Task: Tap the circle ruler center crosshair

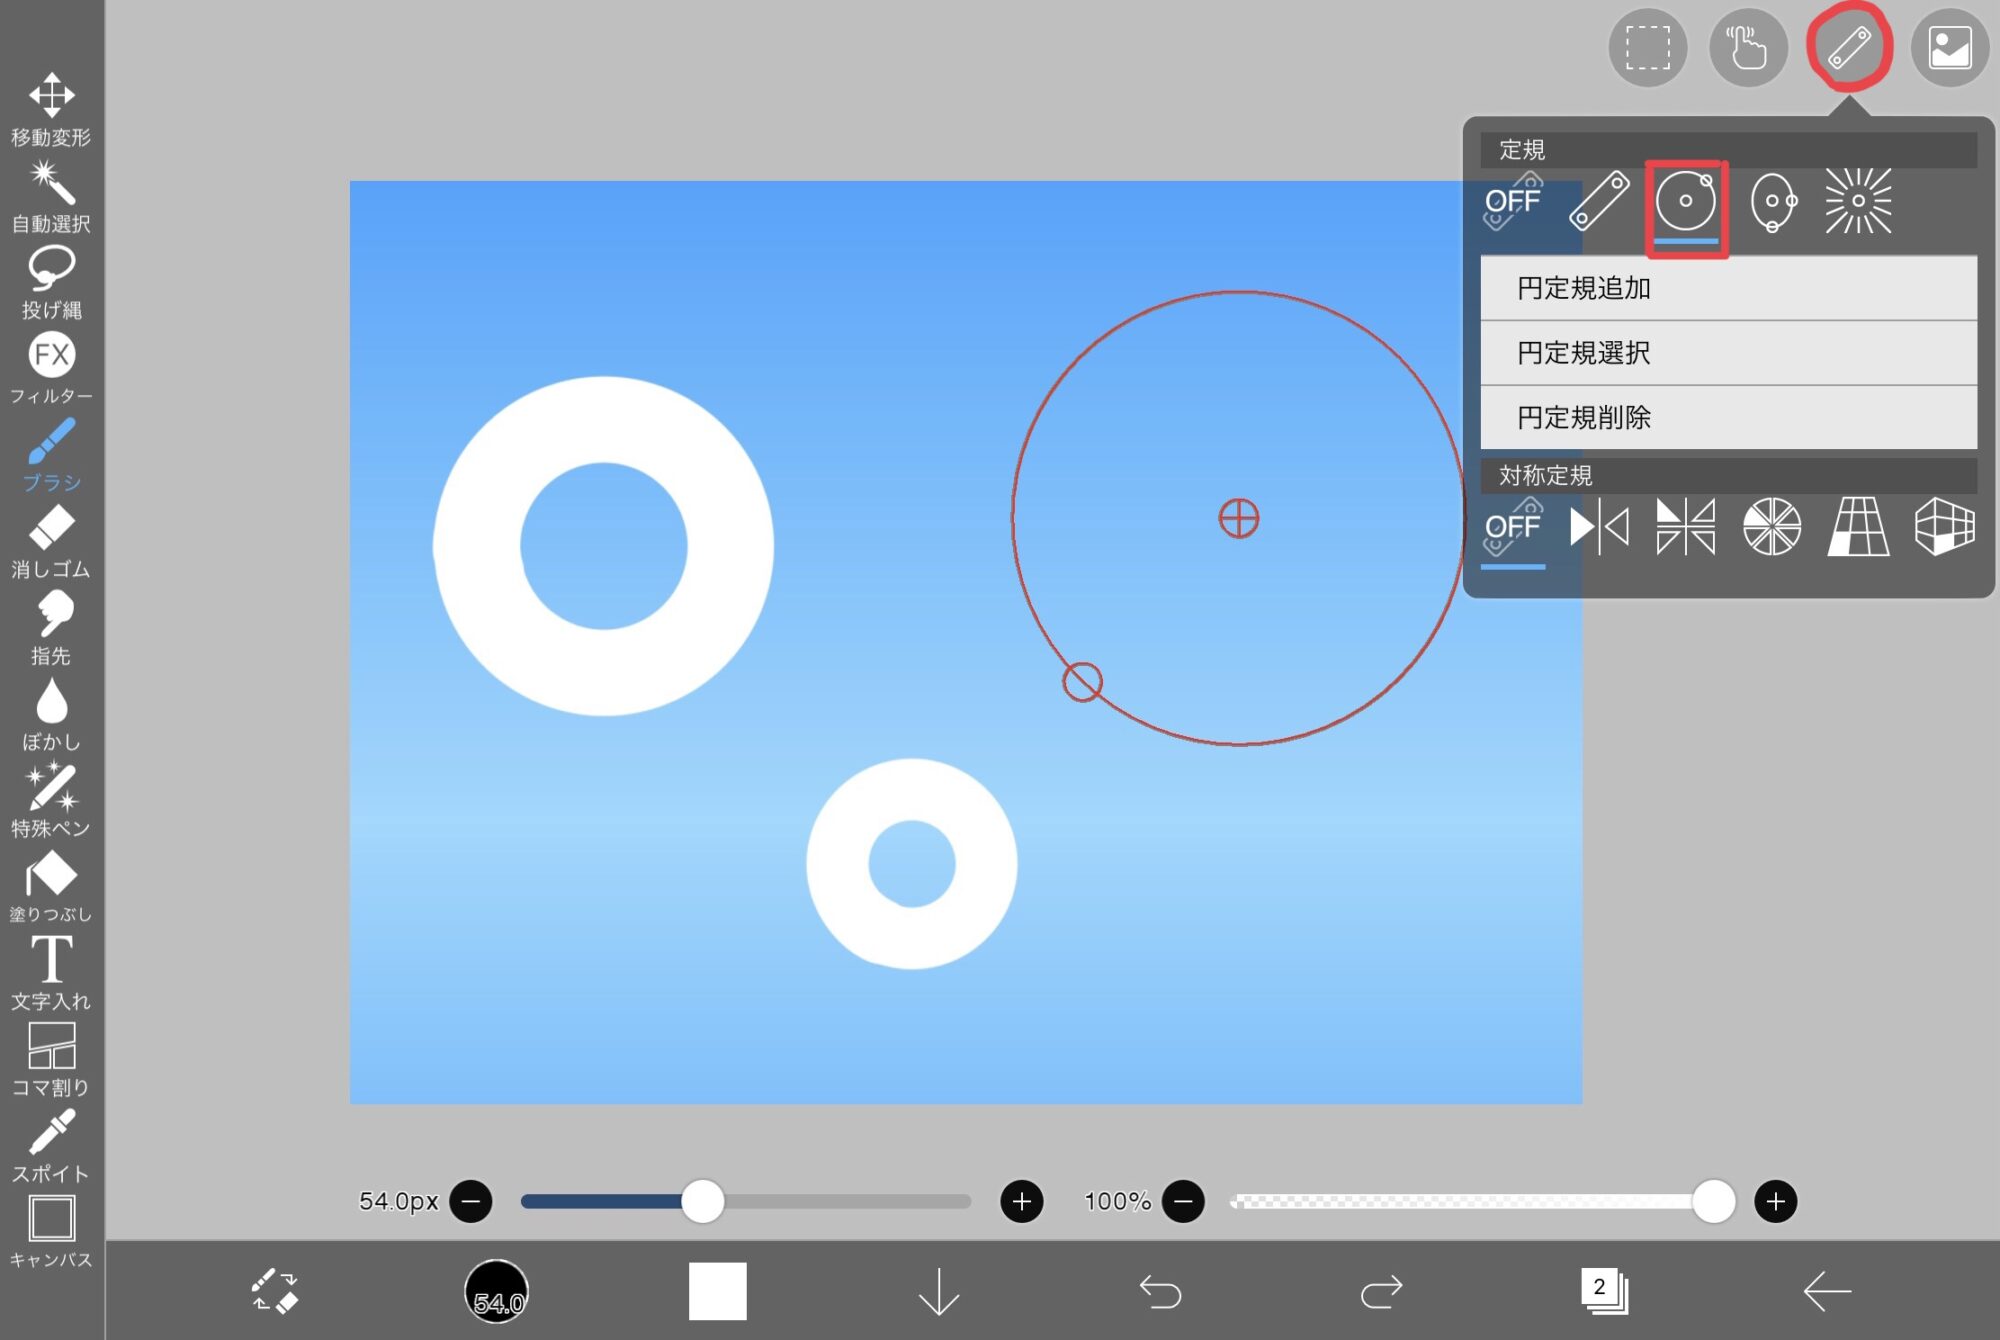Action: [x=1239, y=518]
